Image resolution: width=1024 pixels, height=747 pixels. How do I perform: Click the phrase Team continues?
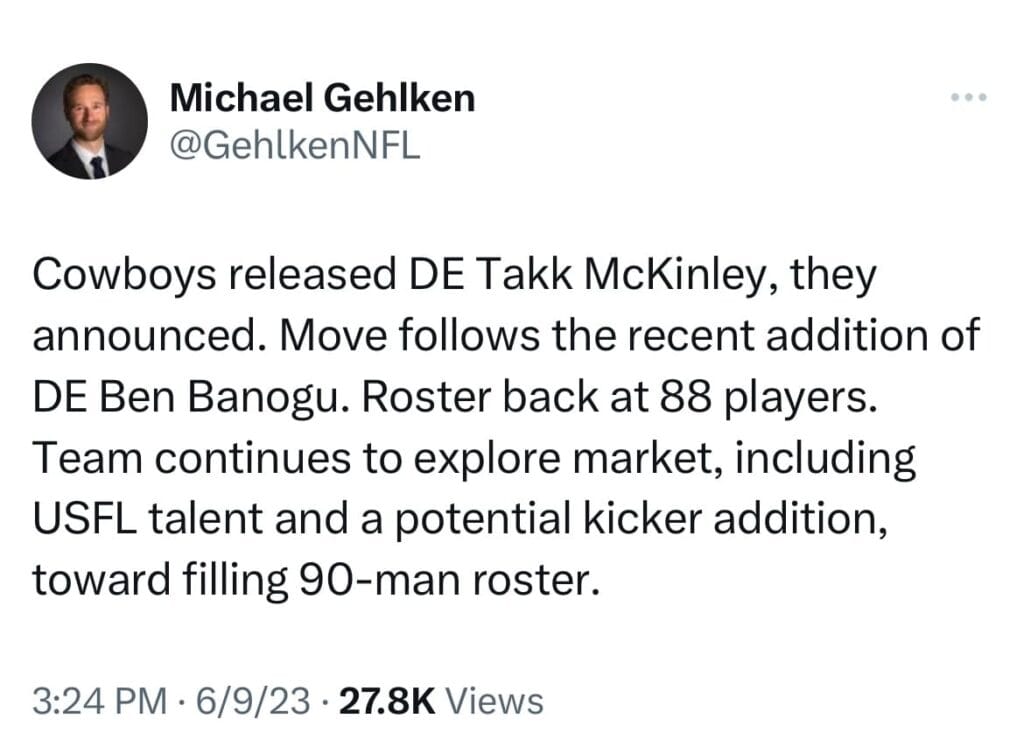[191, 458]
